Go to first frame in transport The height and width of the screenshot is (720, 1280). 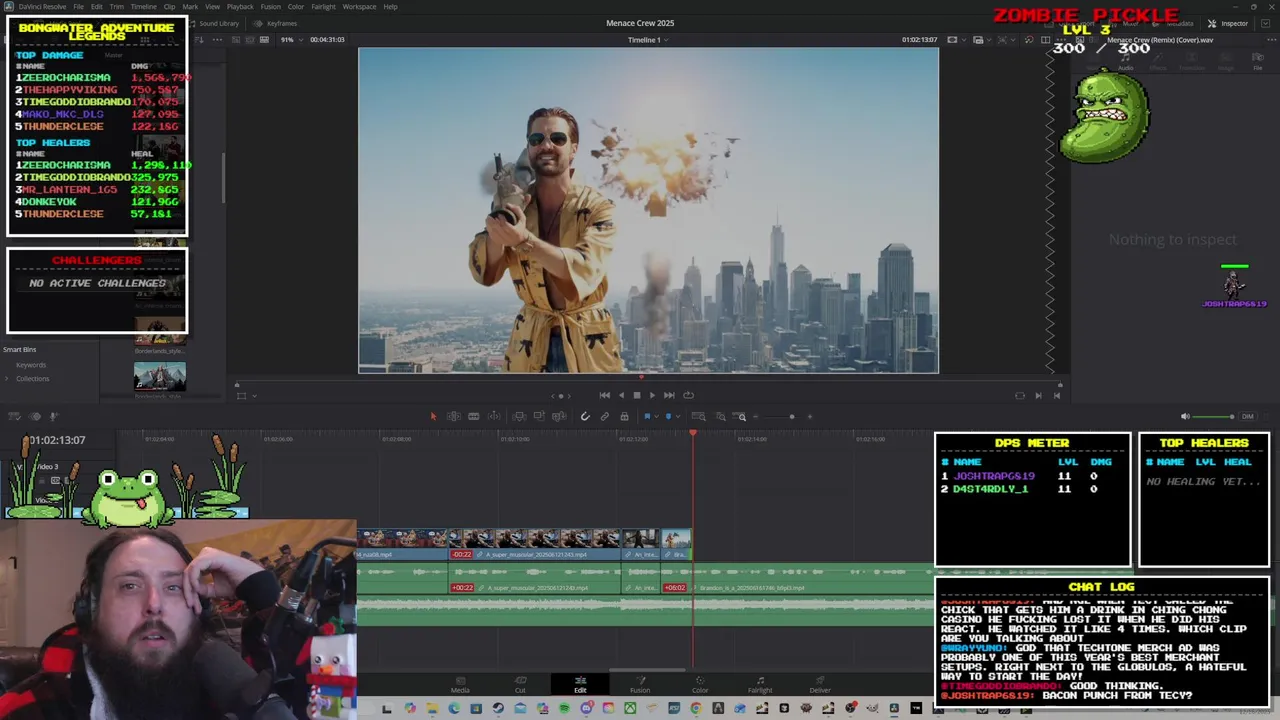pyautogui.click(x=604, y=395)
